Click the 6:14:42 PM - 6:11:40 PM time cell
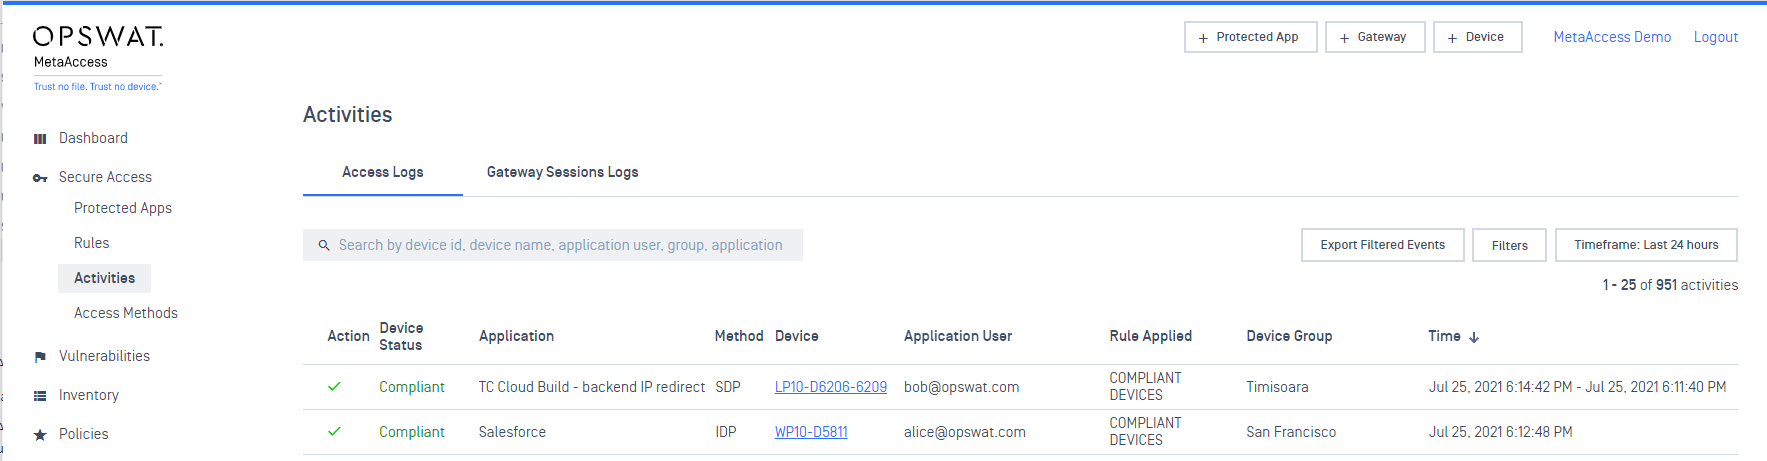1767x461 pixels. [x=1577, y=387]
